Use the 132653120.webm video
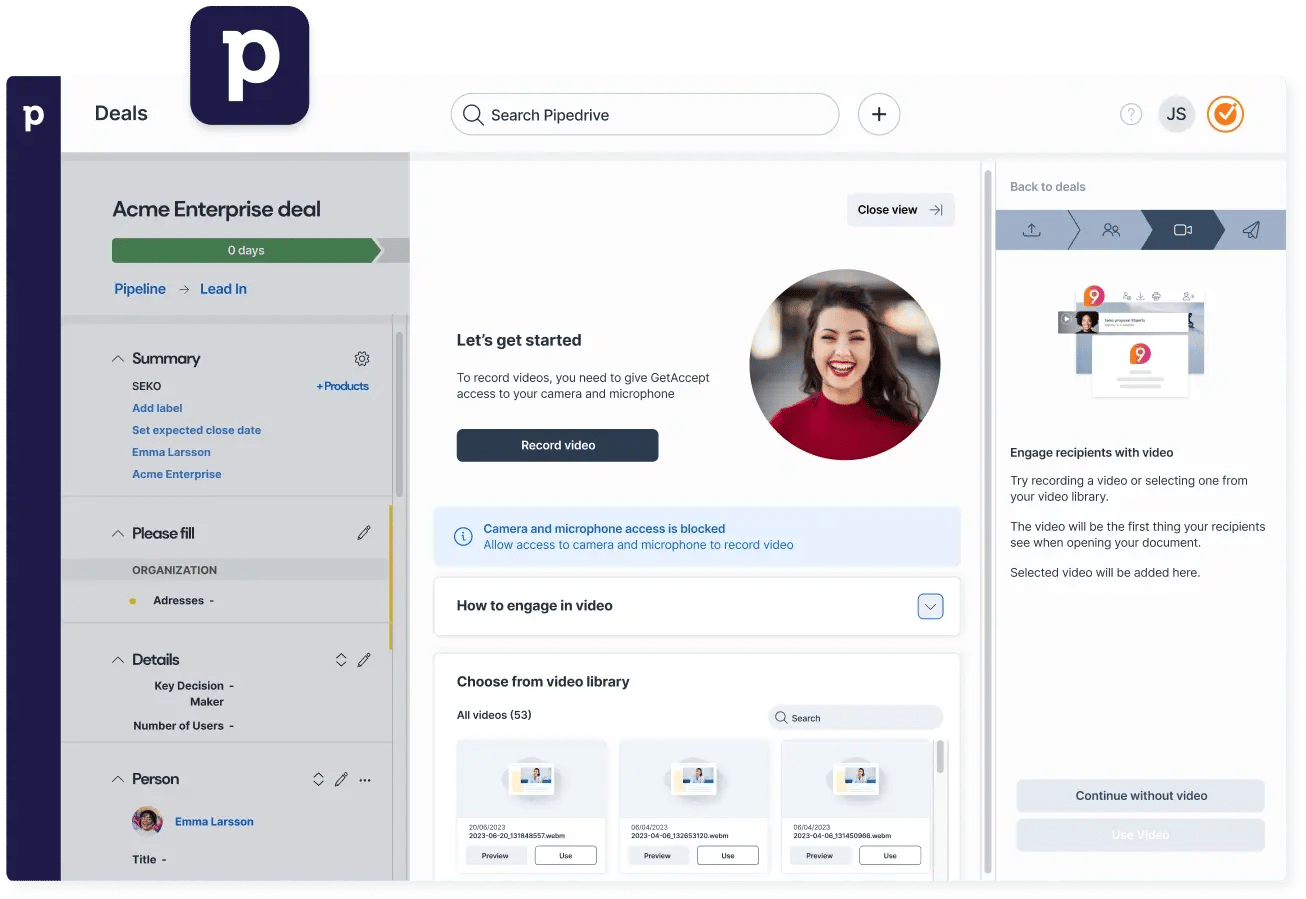The width and height of the screenshot is (1306, 899). [728, 856]
